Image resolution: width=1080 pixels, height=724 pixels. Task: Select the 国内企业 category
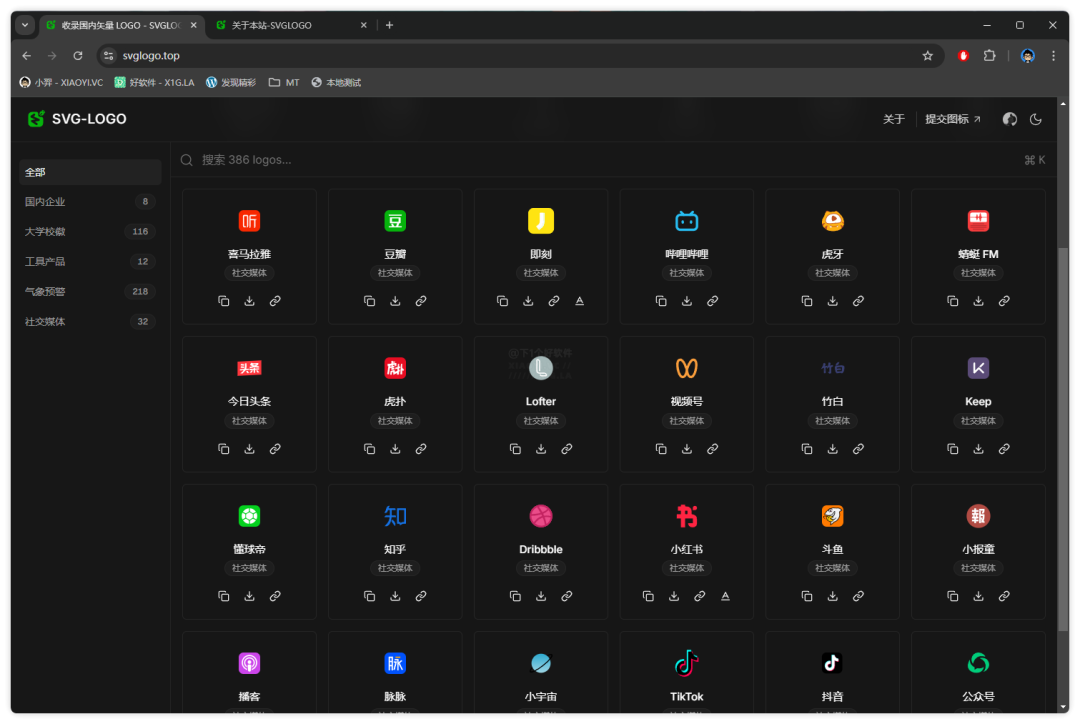coord(90,202)
